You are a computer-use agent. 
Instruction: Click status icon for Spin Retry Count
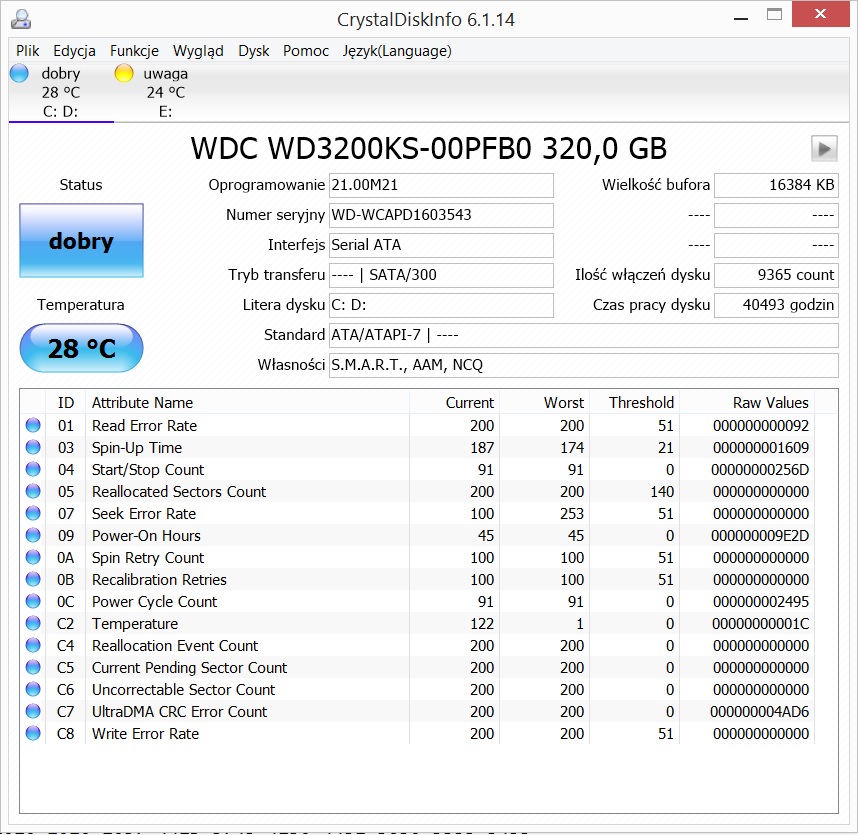pos(33,557)
